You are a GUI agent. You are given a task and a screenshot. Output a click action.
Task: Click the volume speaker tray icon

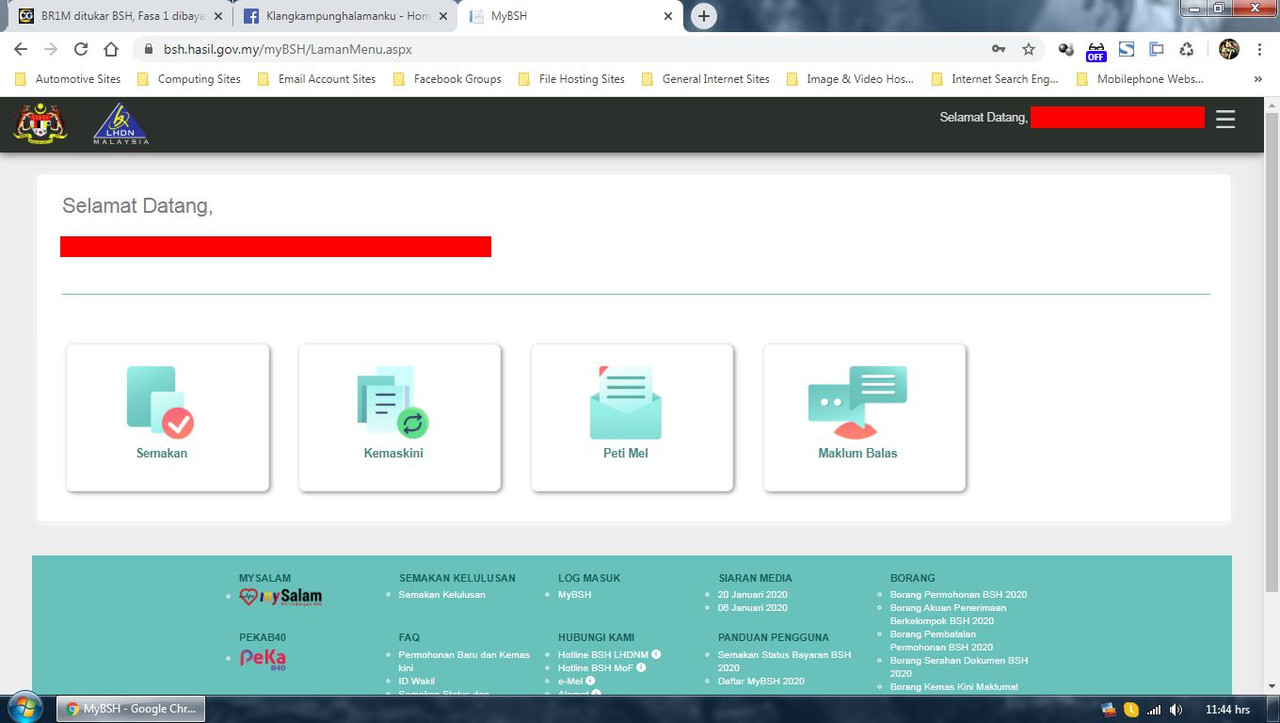pyautogui.click(x=1176, y=710)
